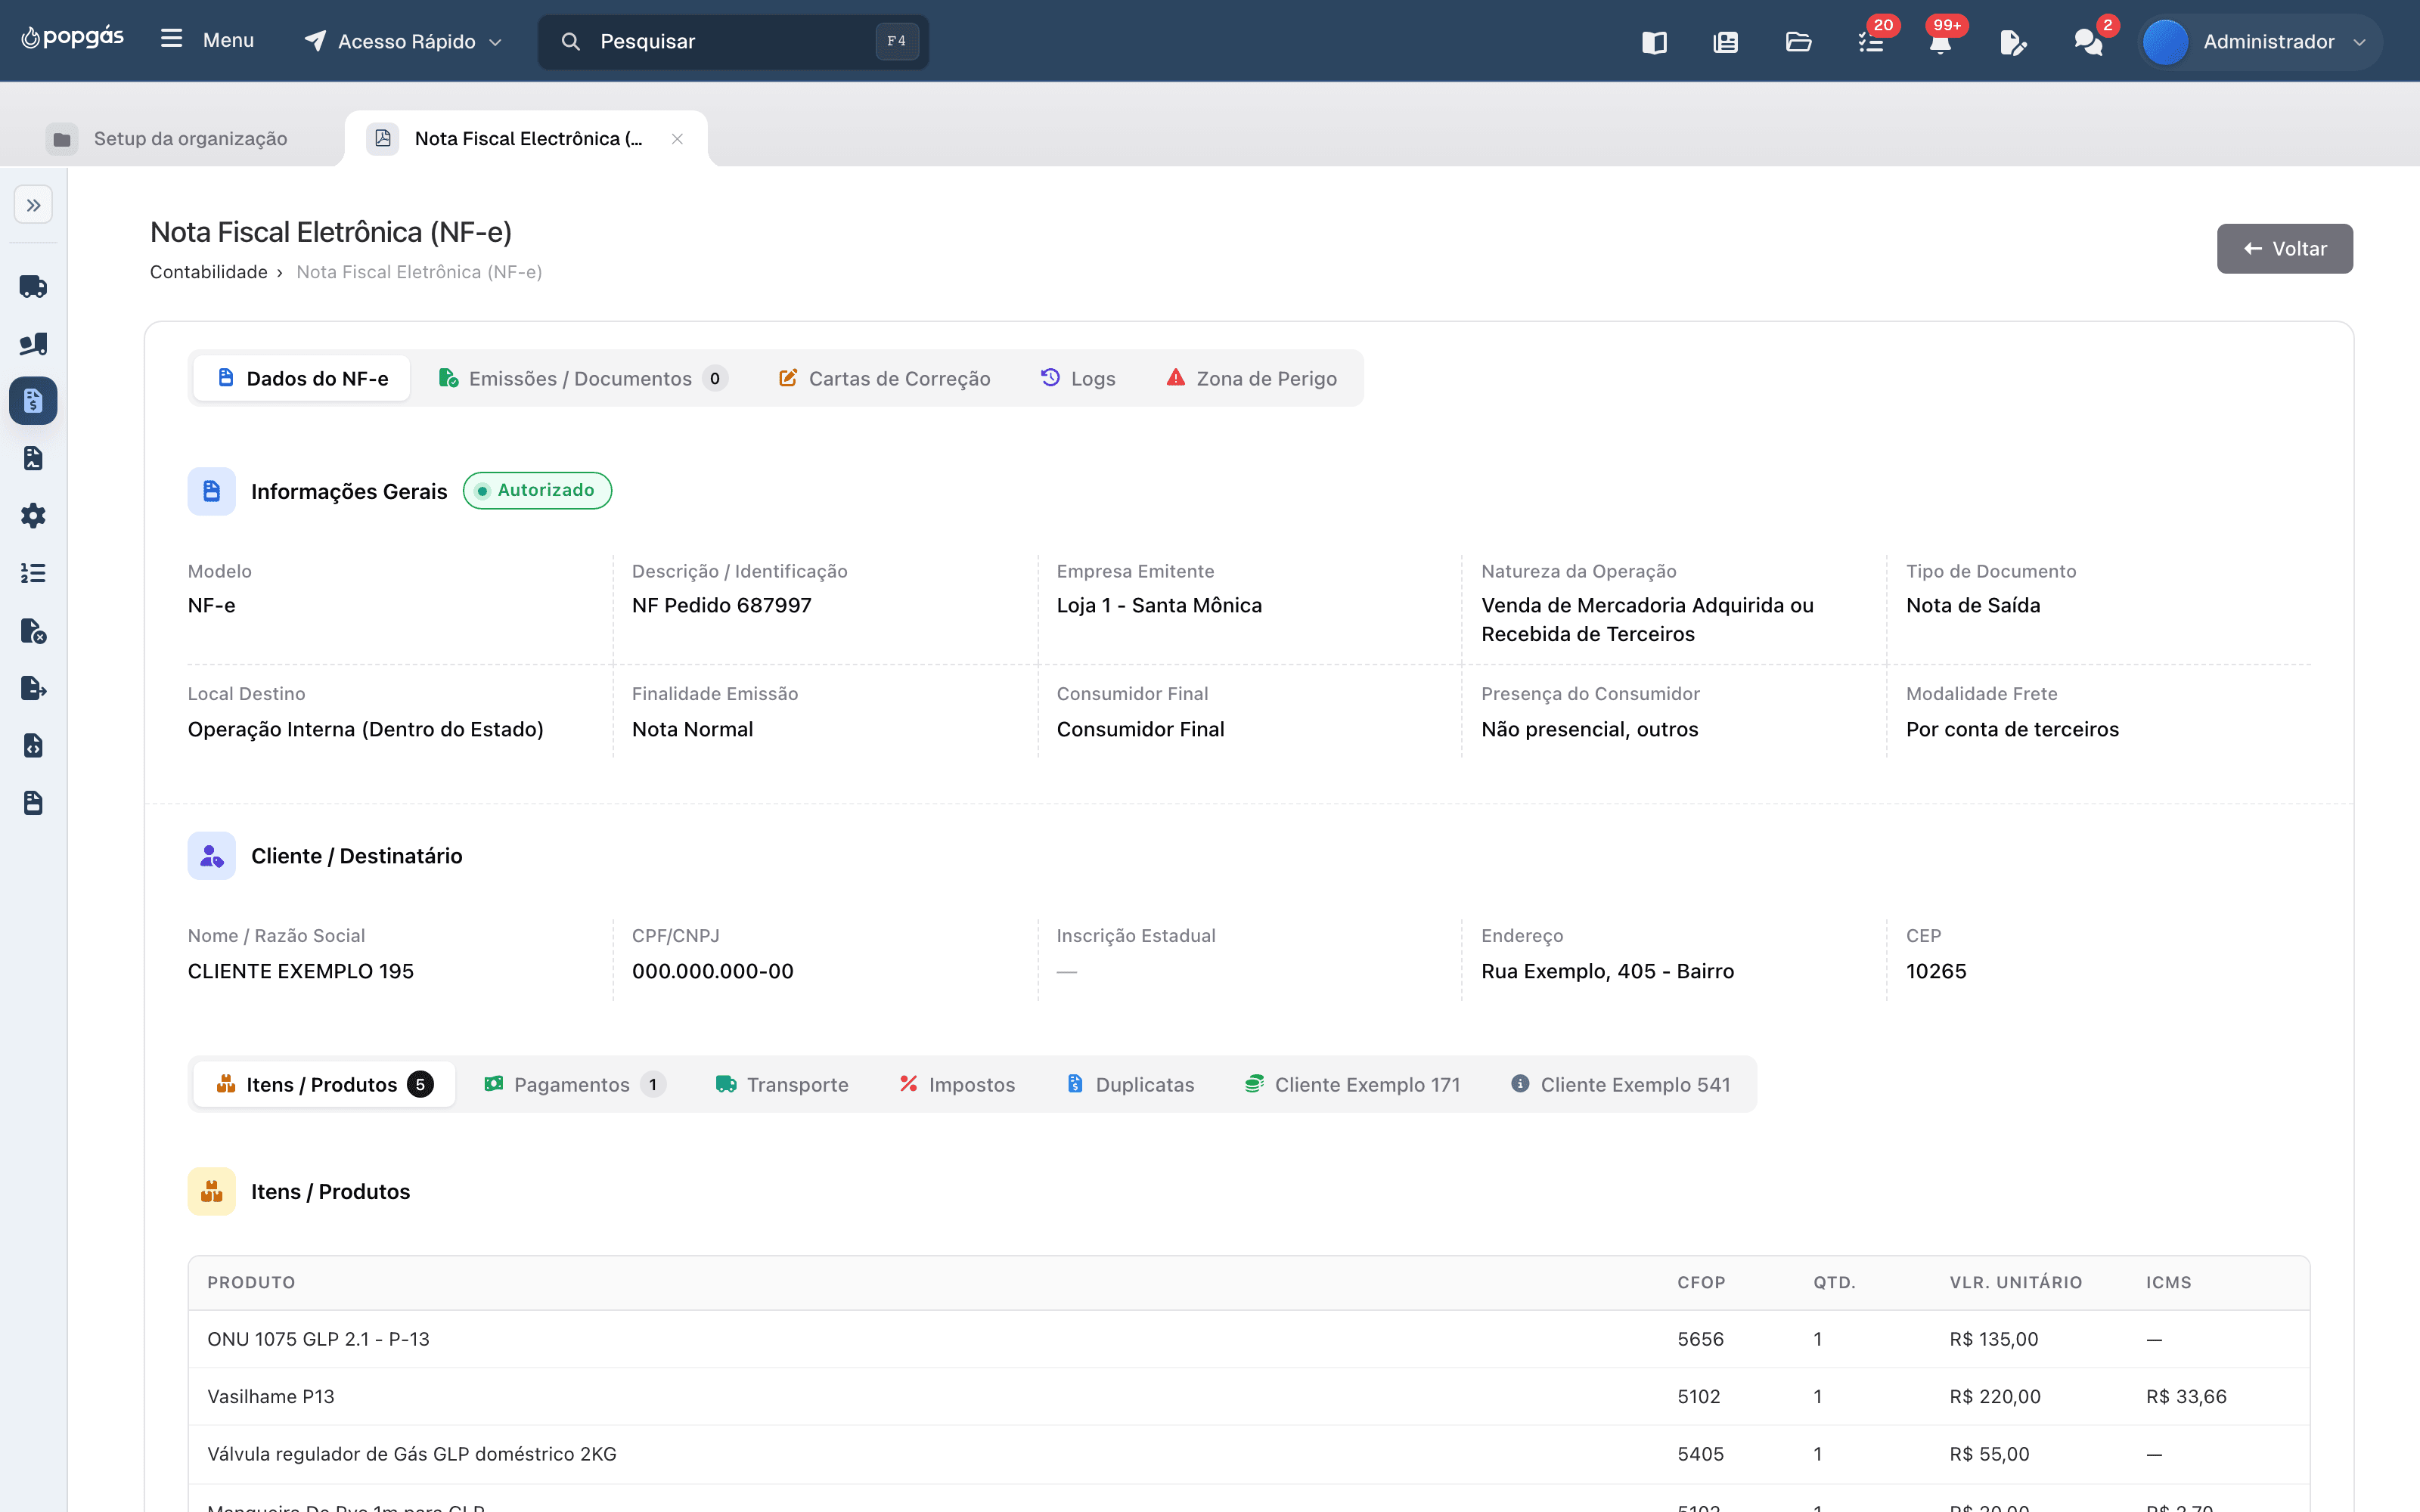Open the Cliente Exemplo 541 tab
The height and width of the screenshot is (1512, 2420).
pos(1620,1085)
